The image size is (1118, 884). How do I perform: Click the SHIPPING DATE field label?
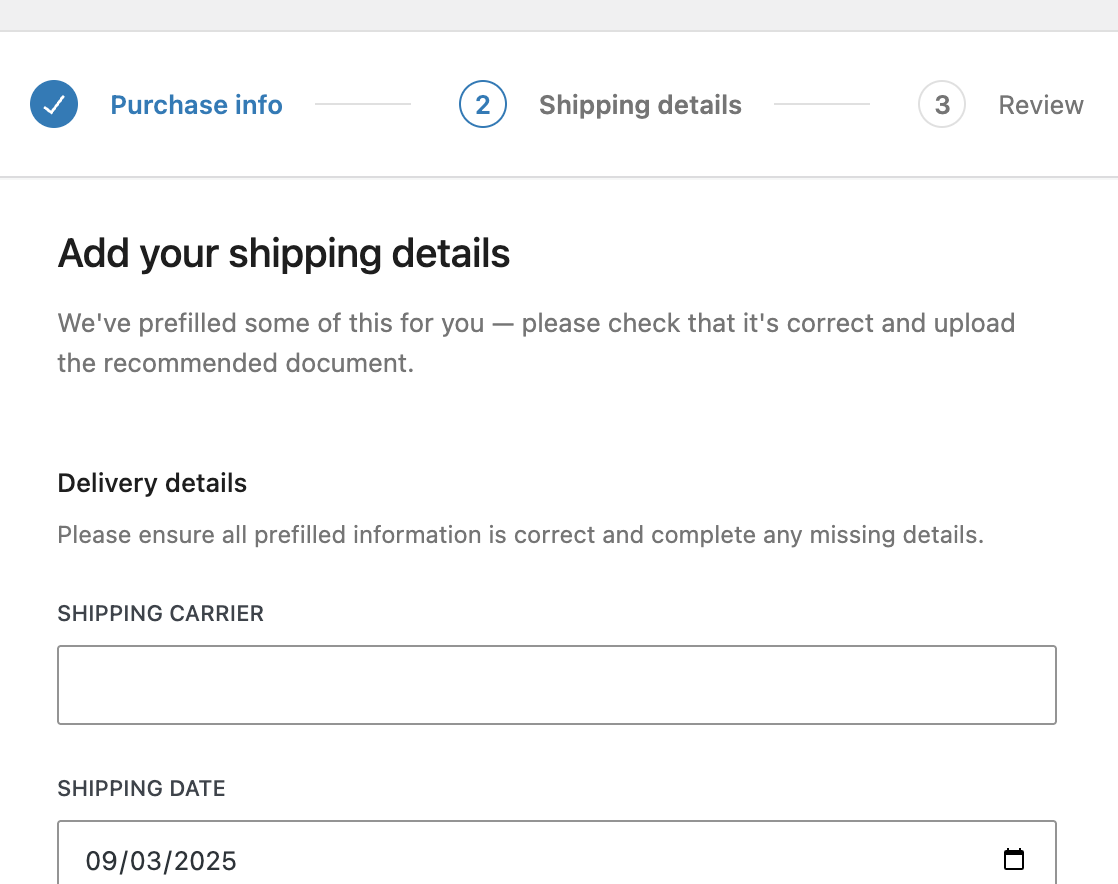click(x=141, y=788)
